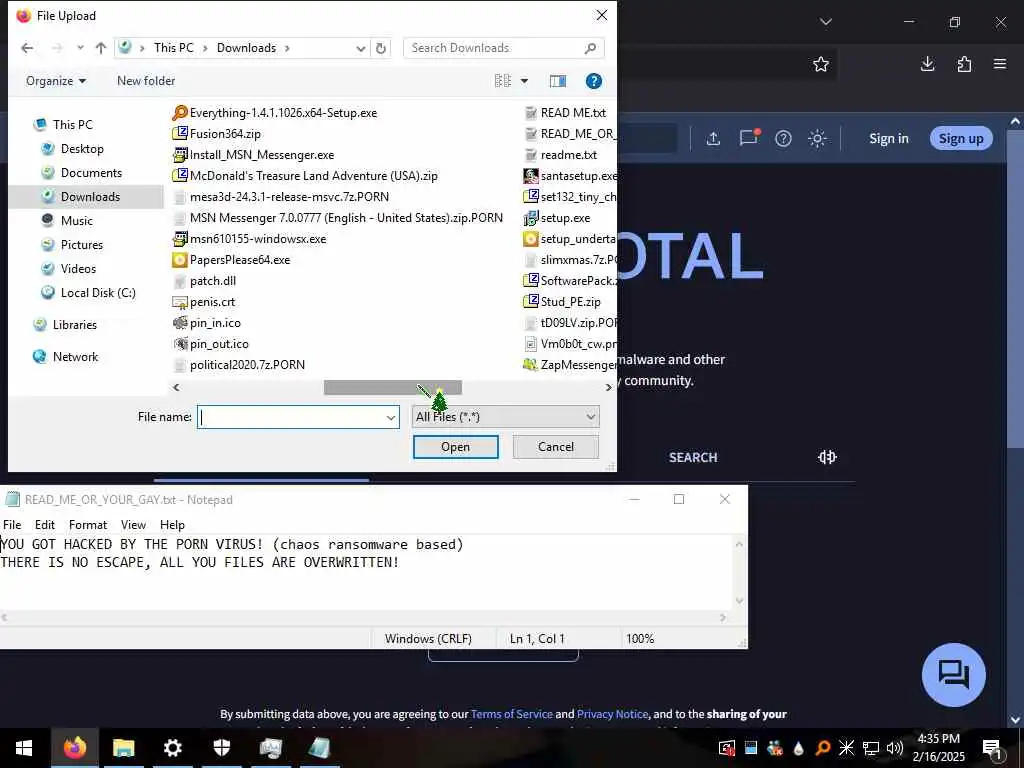Open view options dropdown arrow
The height and width of the screenshot is (768, 1024).
524,81
